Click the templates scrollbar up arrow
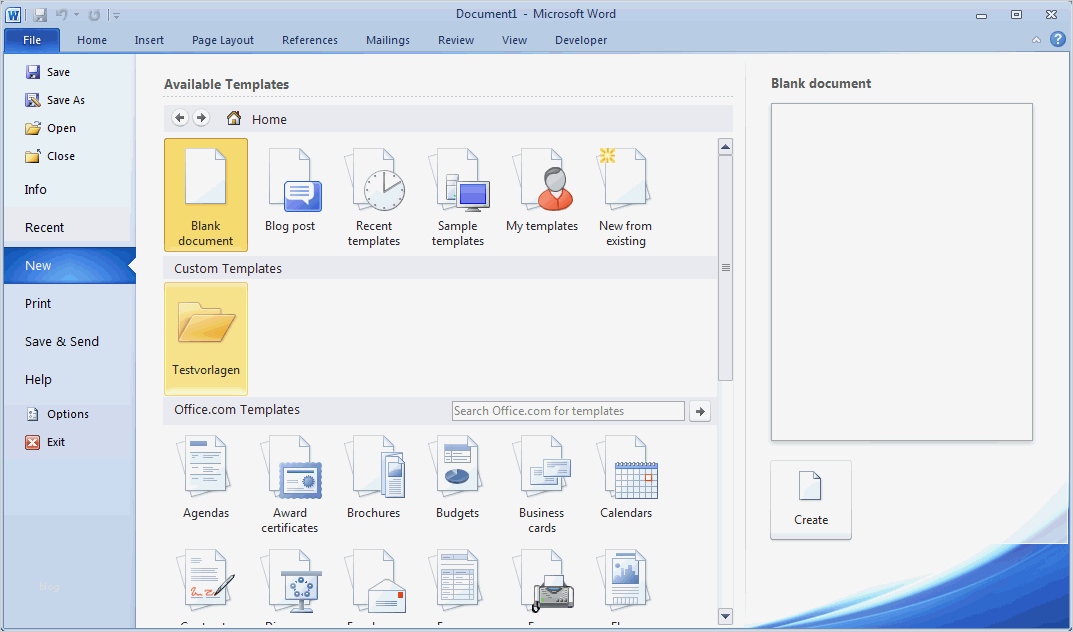This screenshot has height=632, width=1073. point(725,146)
